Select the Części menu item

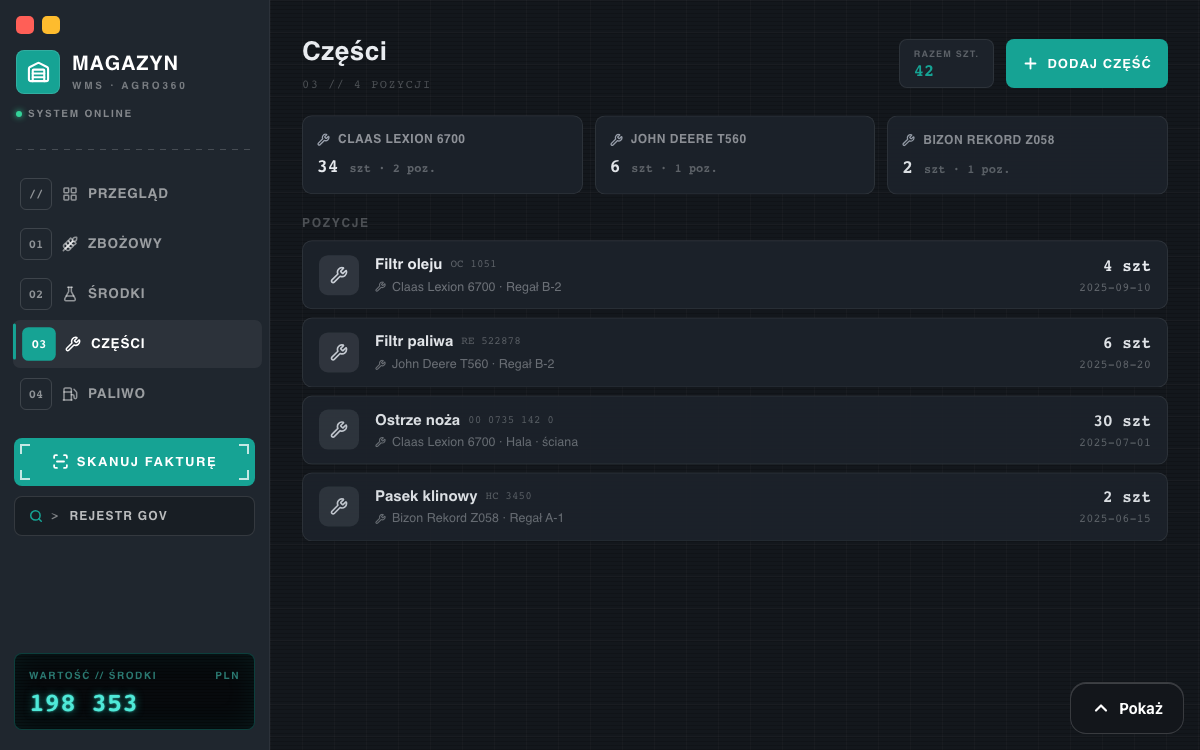point(137,344)
